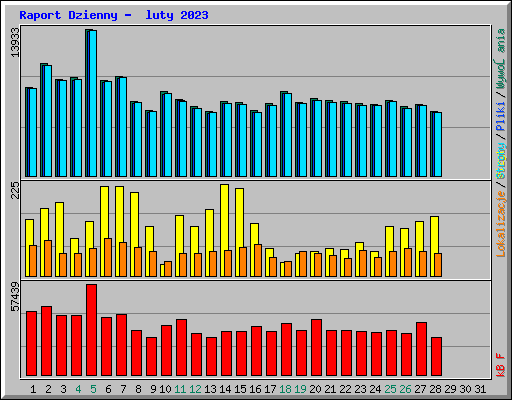Click the day 28 label on the axis

(x=435, y=389)
